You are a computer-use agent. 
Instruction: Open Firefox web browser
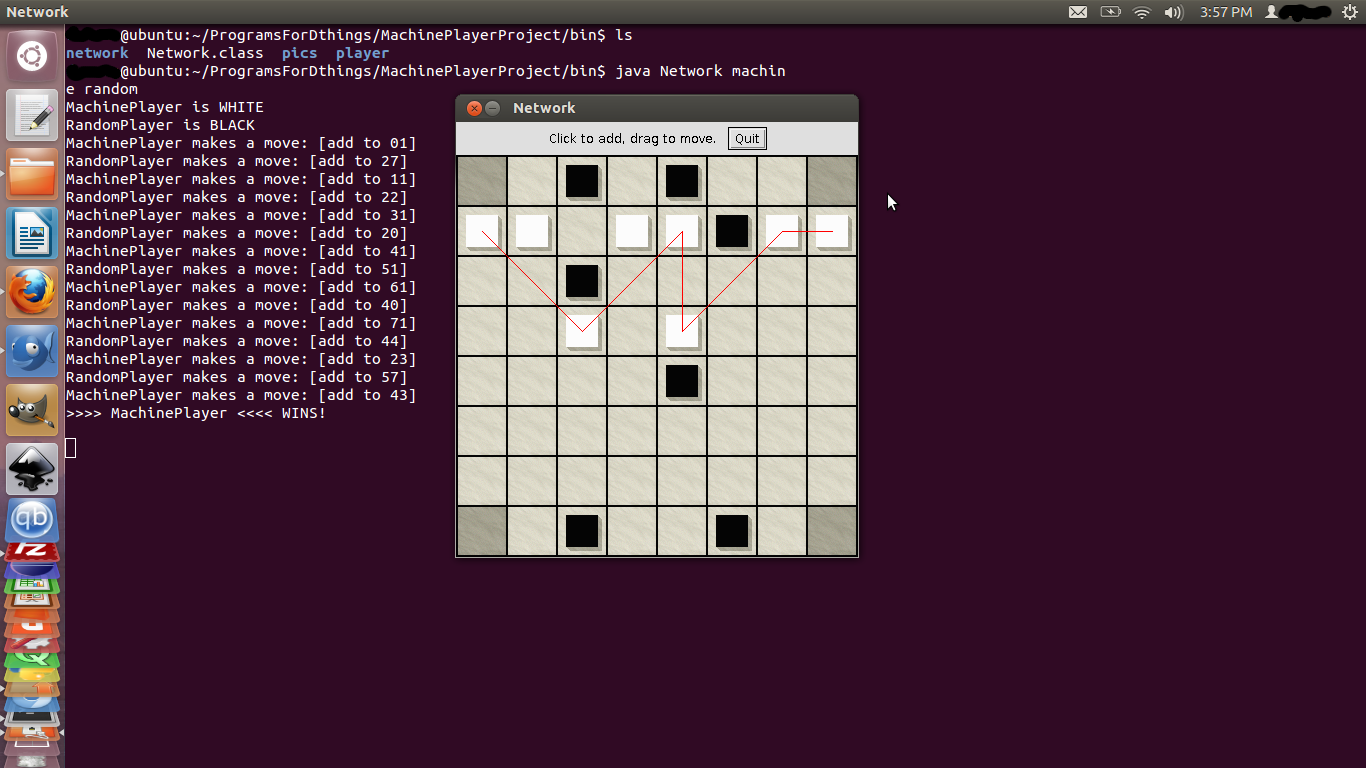(x=32, y=293)
